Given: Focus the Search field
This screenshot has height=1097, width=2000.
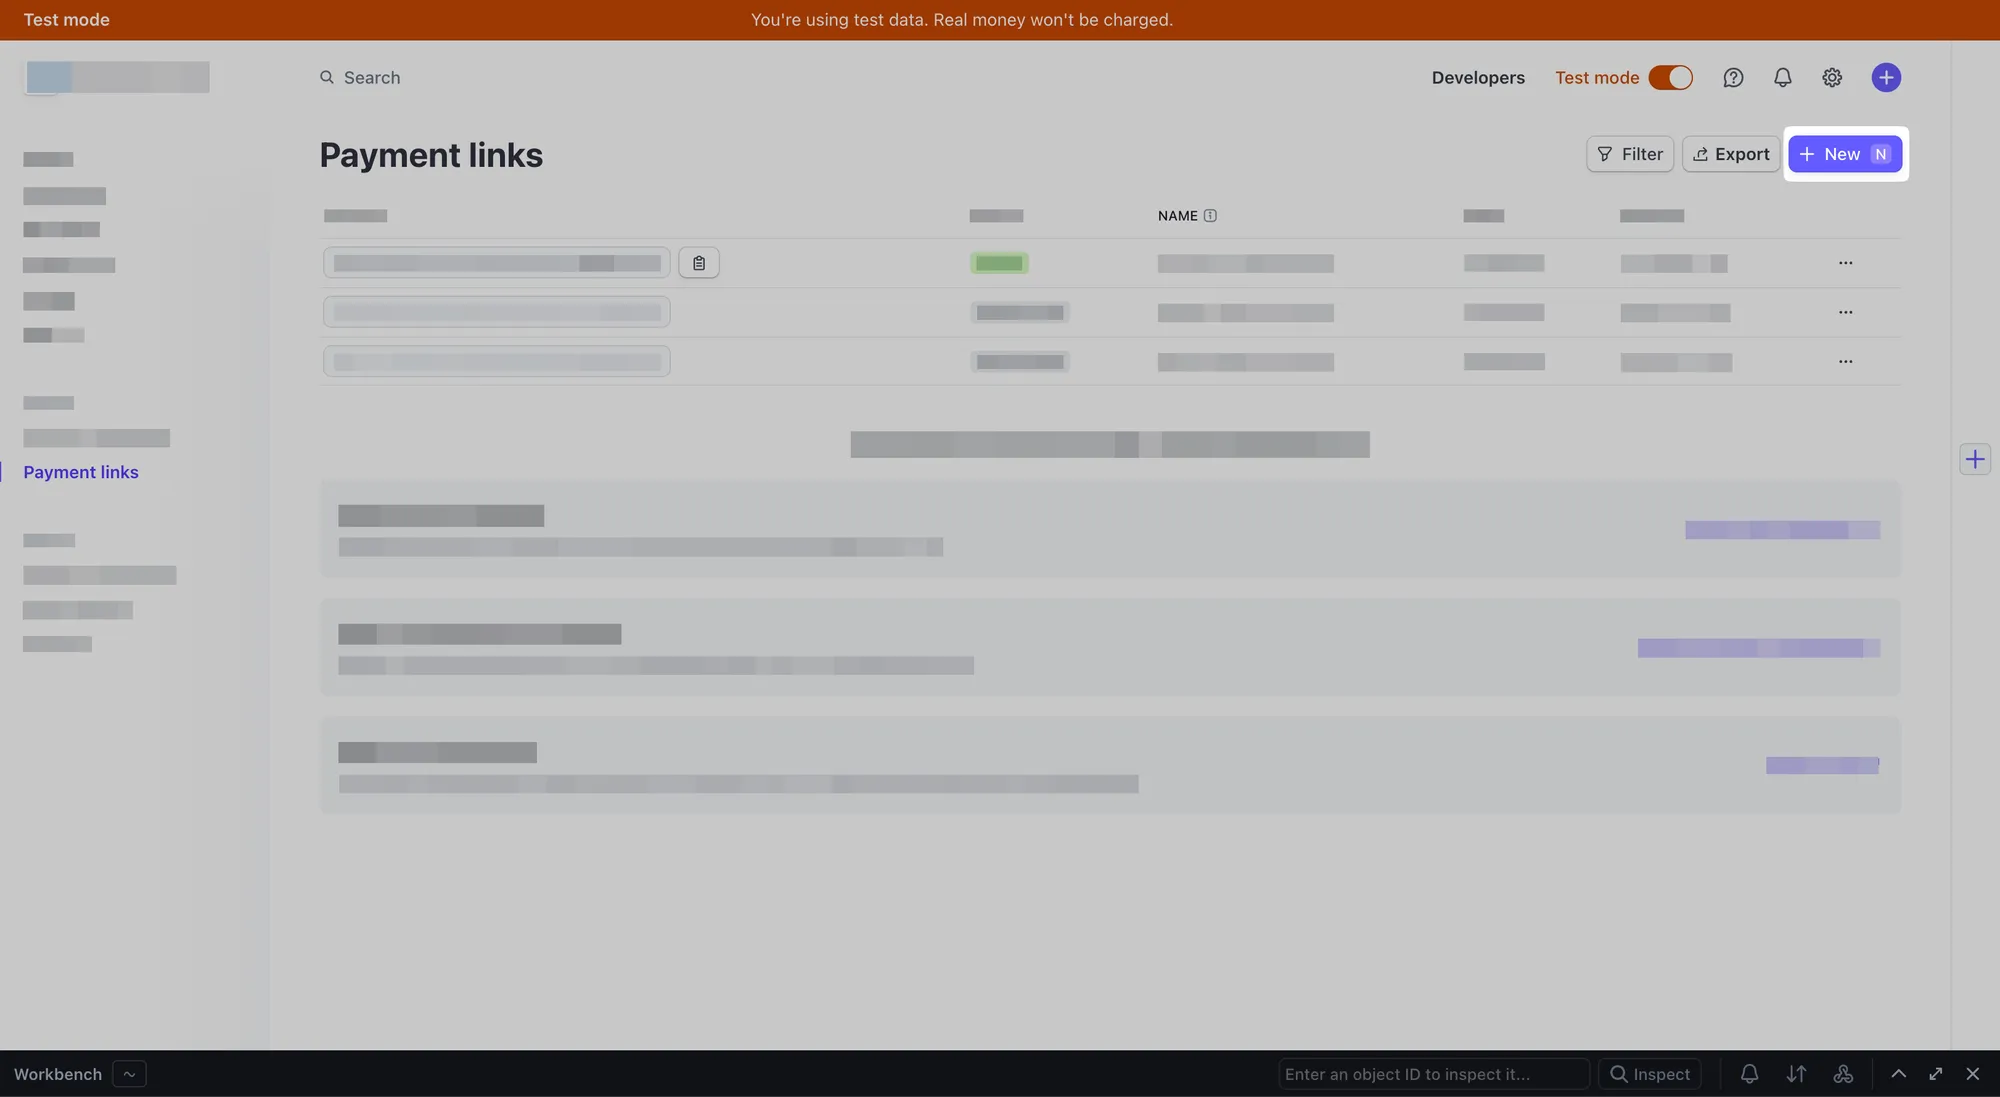Looking at the screenshot, I should [371, 77].
